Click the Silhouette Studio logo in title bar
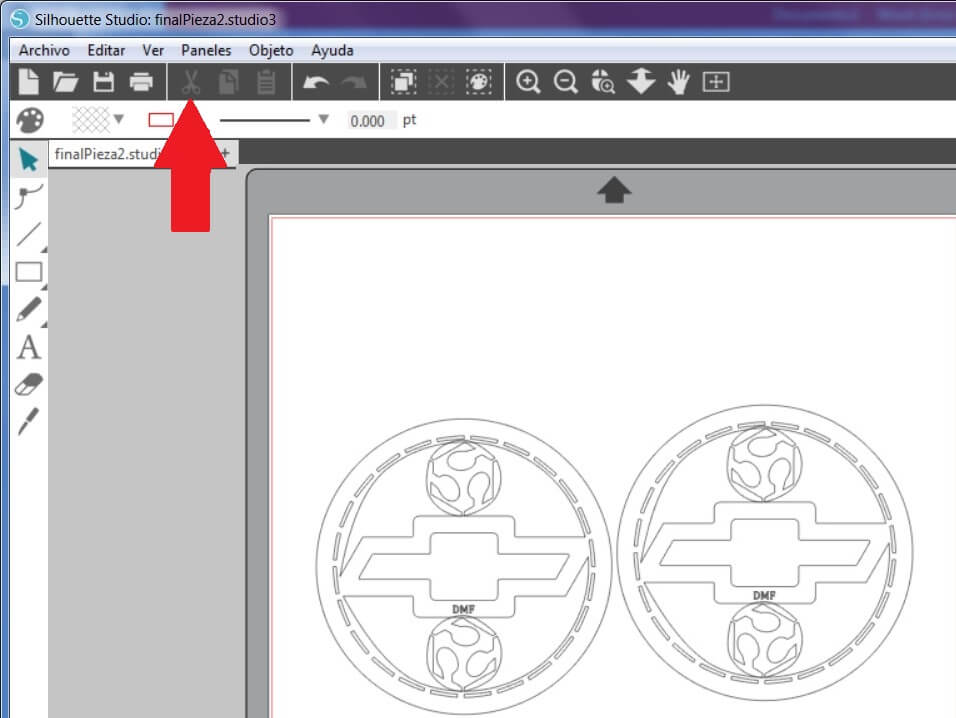 tap(20, 19)
